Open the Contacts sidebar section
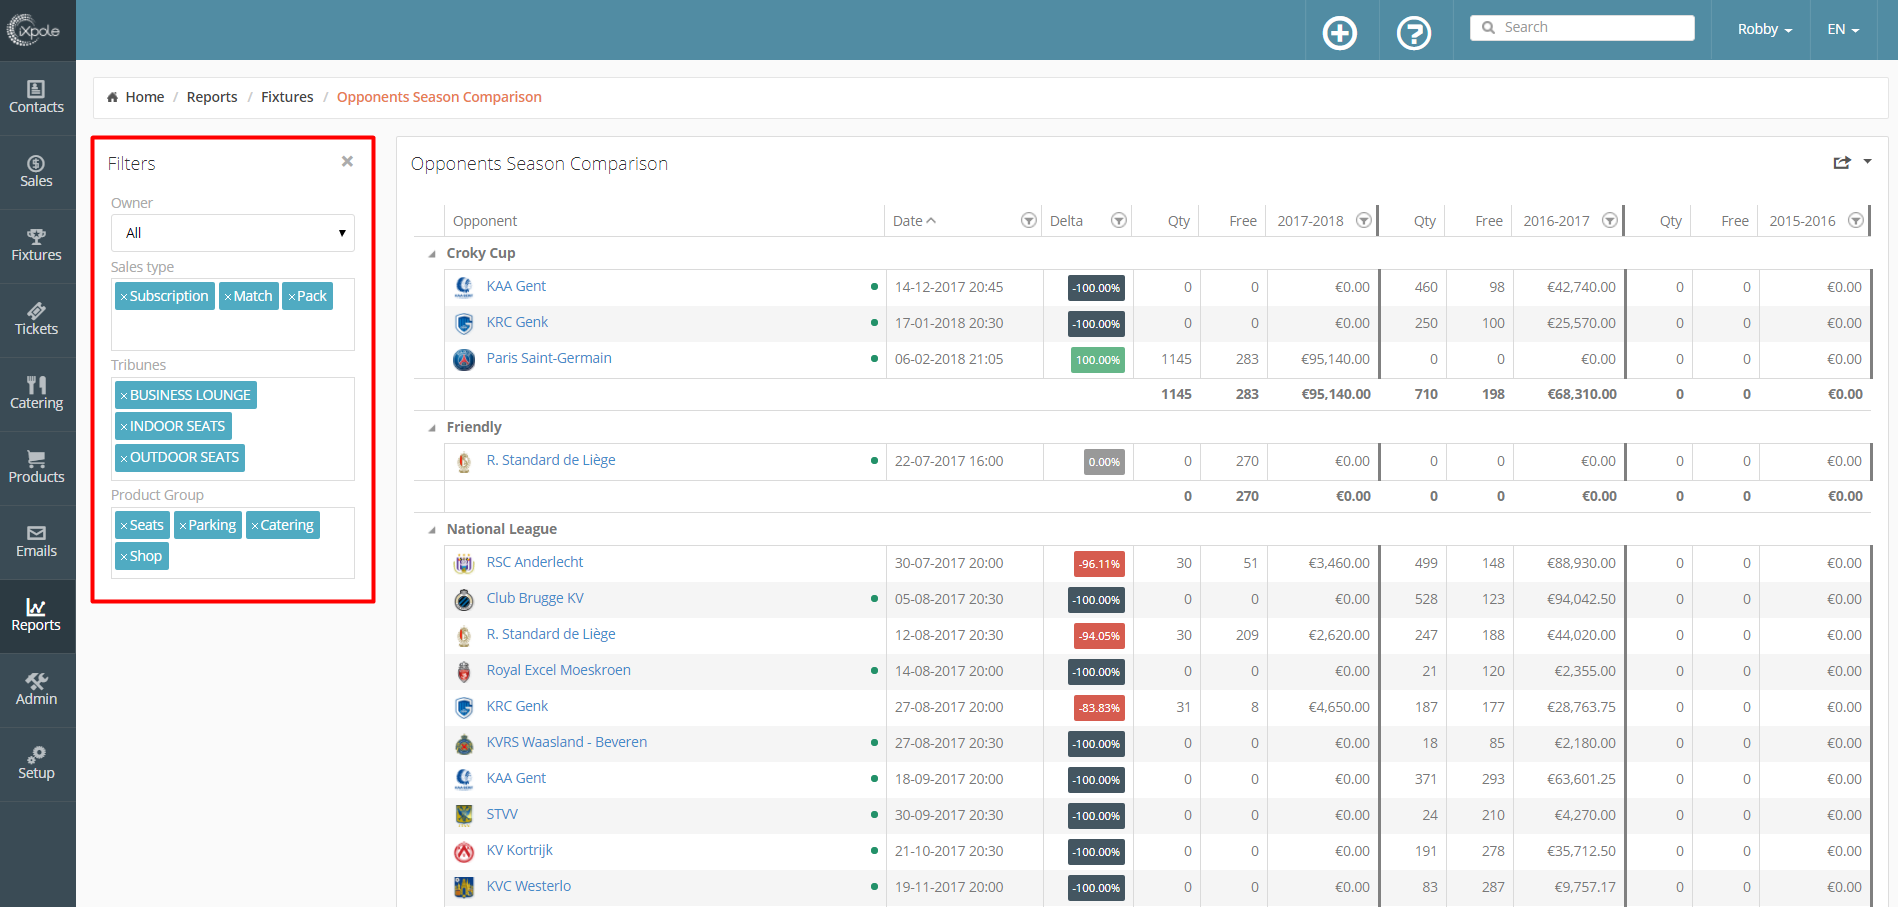The width and height of the screenshot is (1898, 907). (37, 98)
